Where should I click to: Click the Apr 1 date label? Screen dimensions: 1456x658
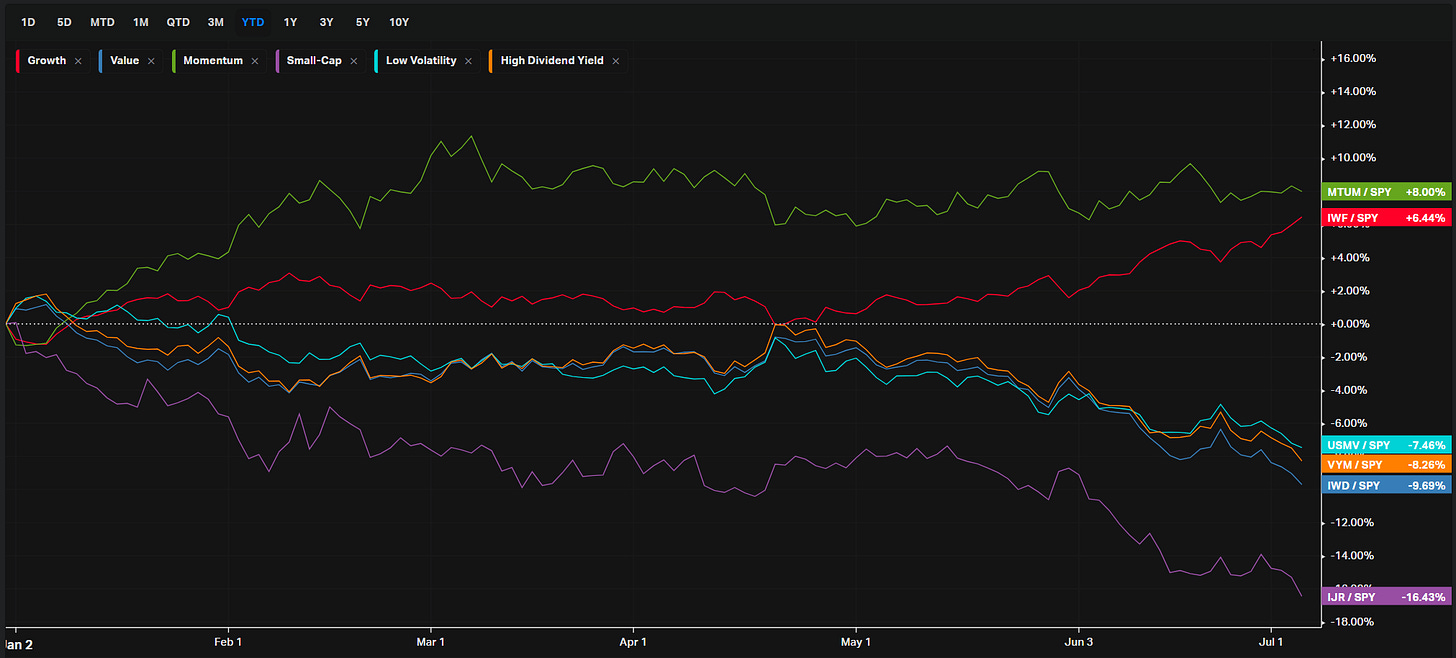click(x=634, y=642)
